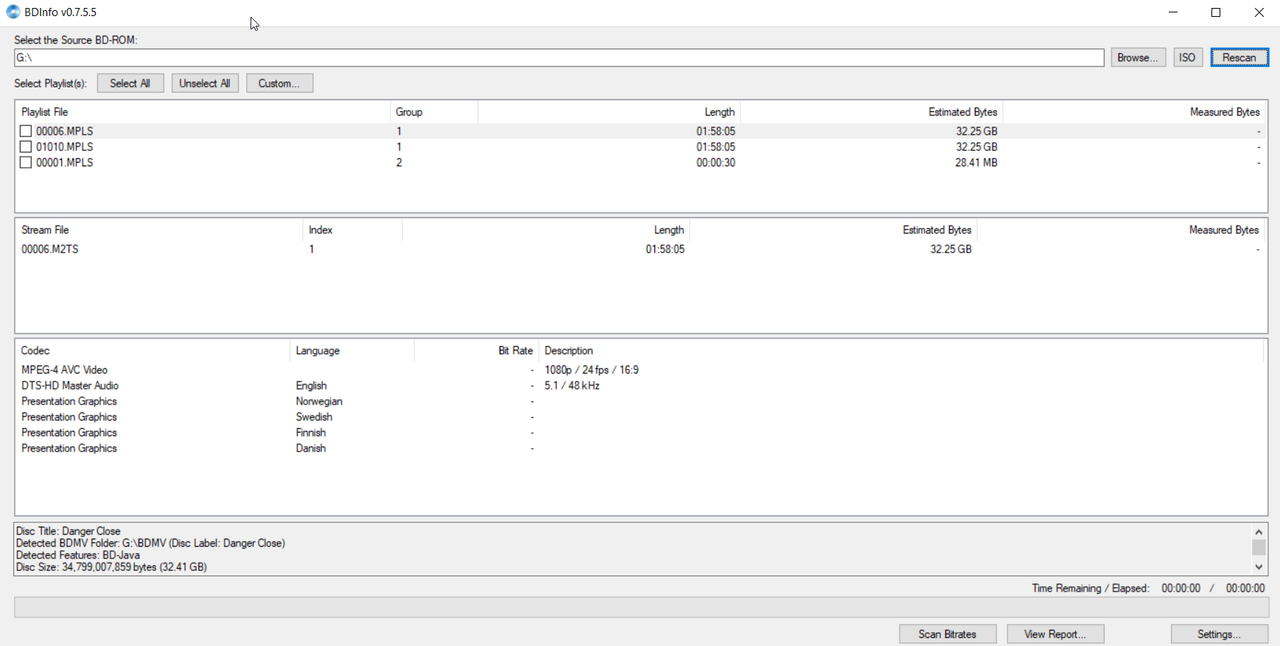
Task: Select the Danish subtitle row
Action: [x=640, y=449]
